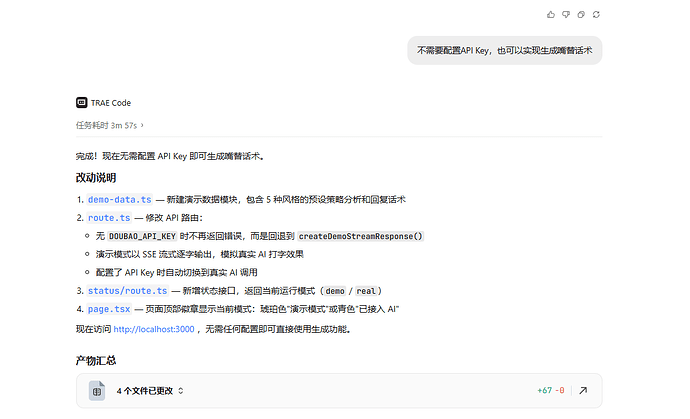Click the TRAE Code logo icon
690x419 pixels.
coord(81,103)
